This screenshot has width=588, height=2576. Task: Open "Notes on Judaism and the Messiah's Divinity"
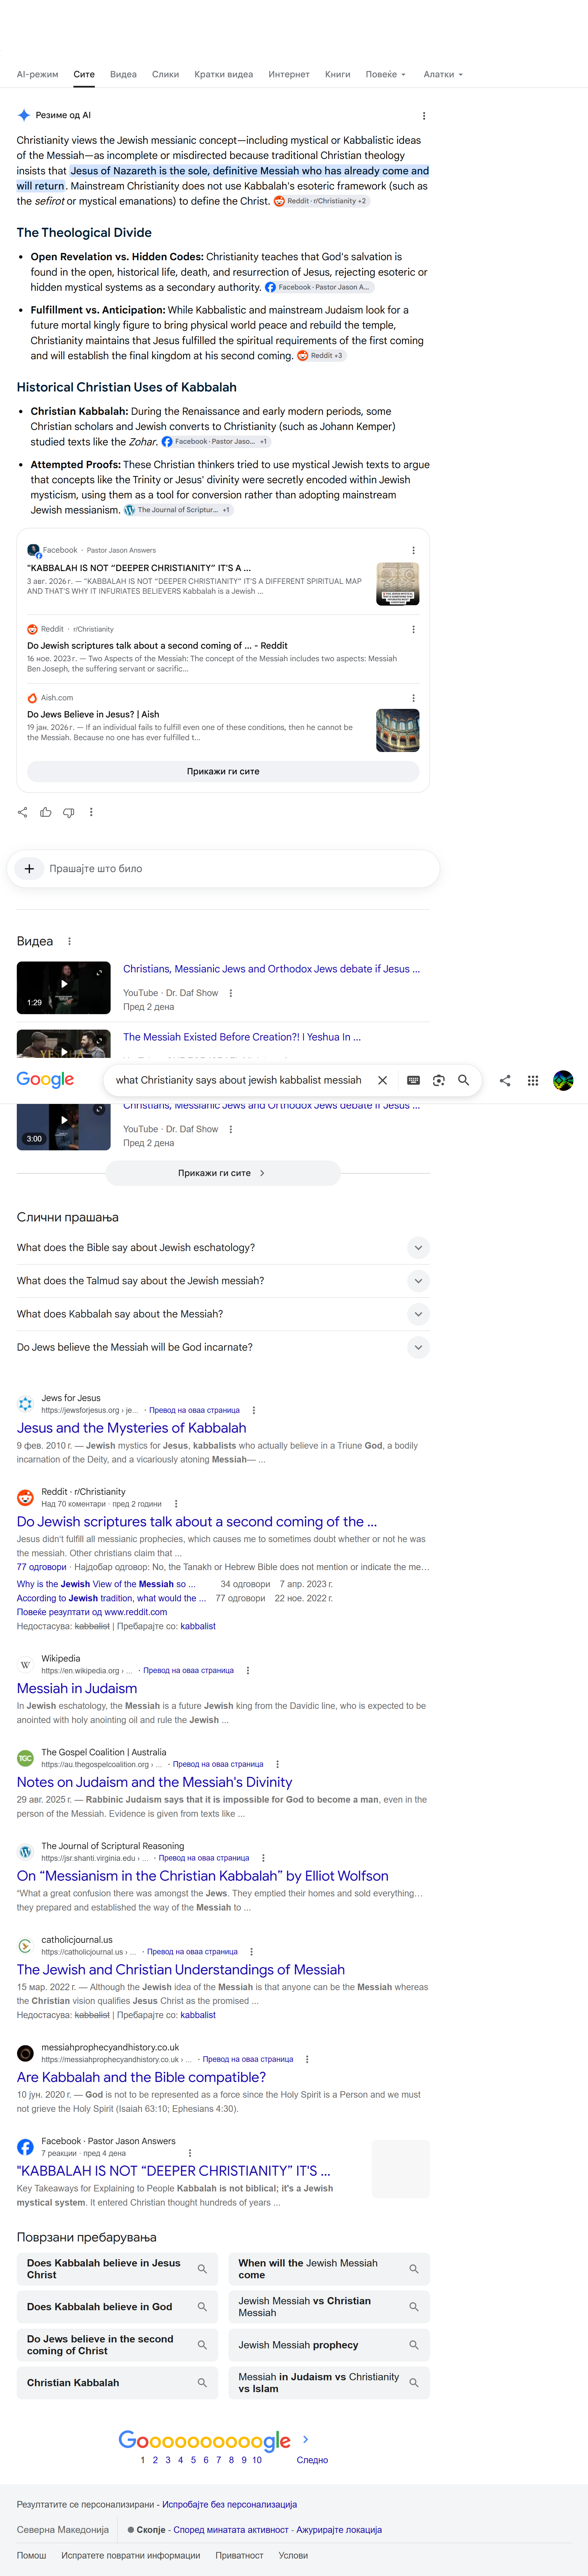[x=154, y=1782]
